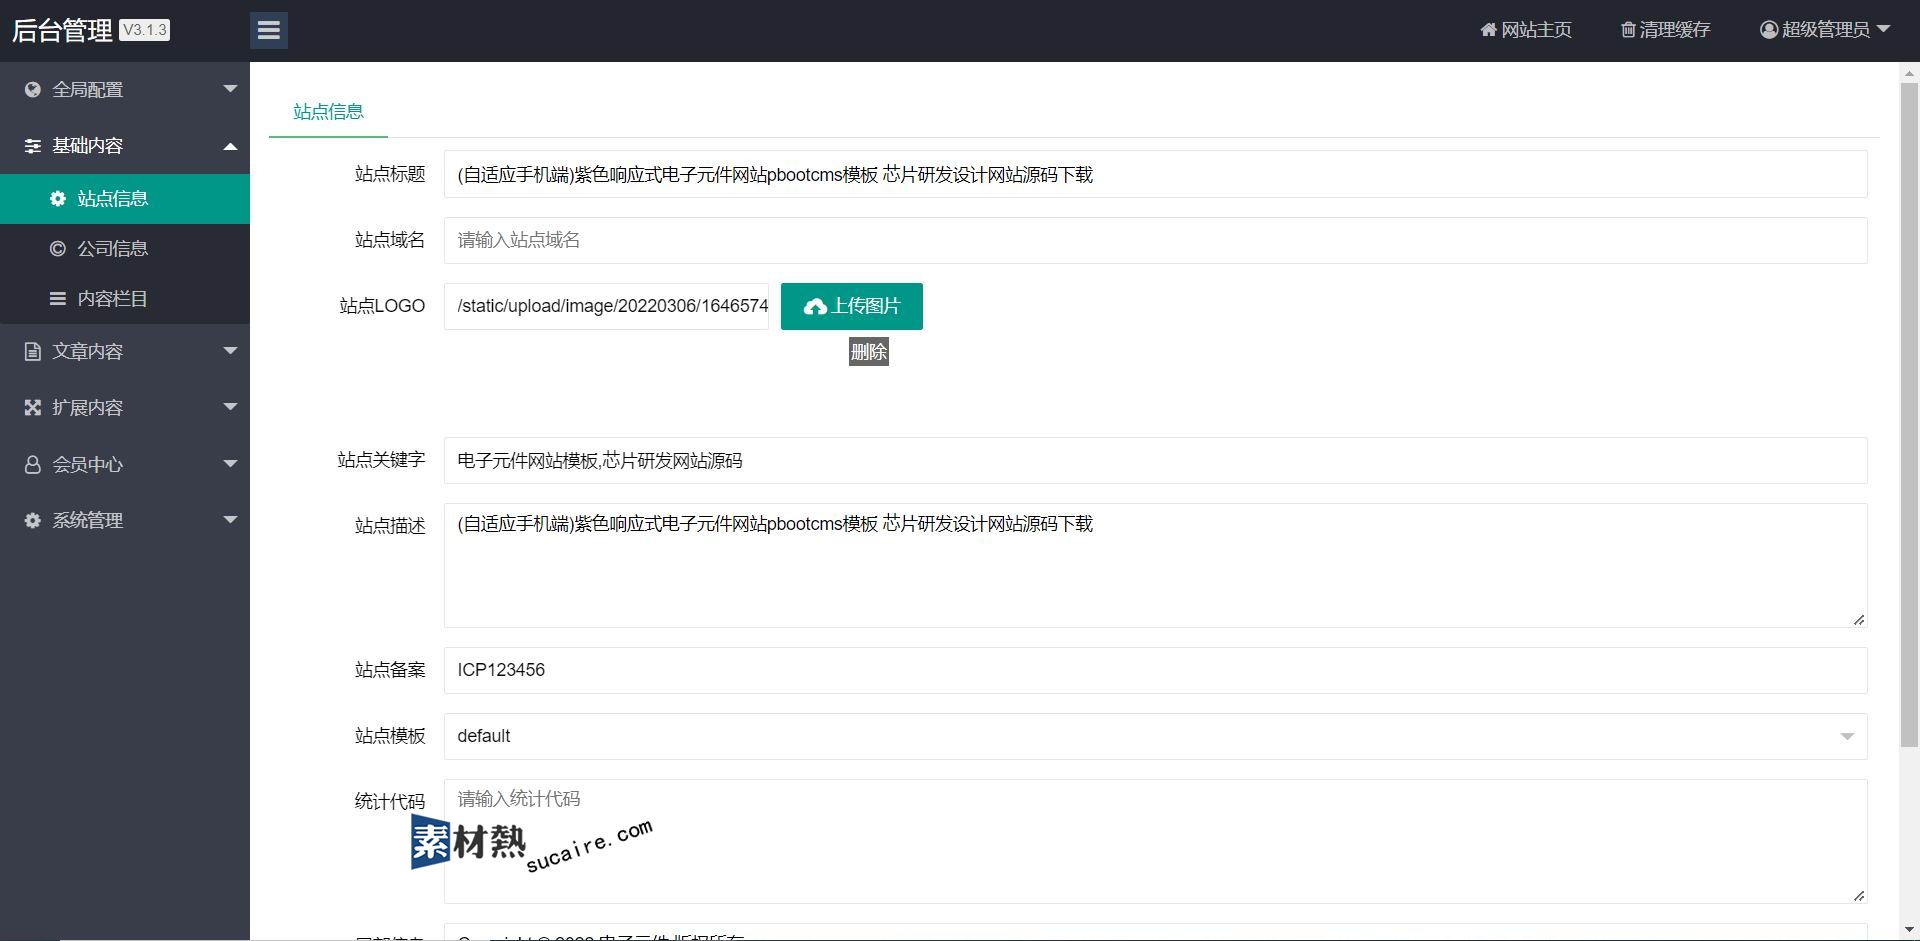The width and height of the screenshot is (1920, 941).
Task: Open the 系统管理 sidebar menu
Action: pos(125,521)
